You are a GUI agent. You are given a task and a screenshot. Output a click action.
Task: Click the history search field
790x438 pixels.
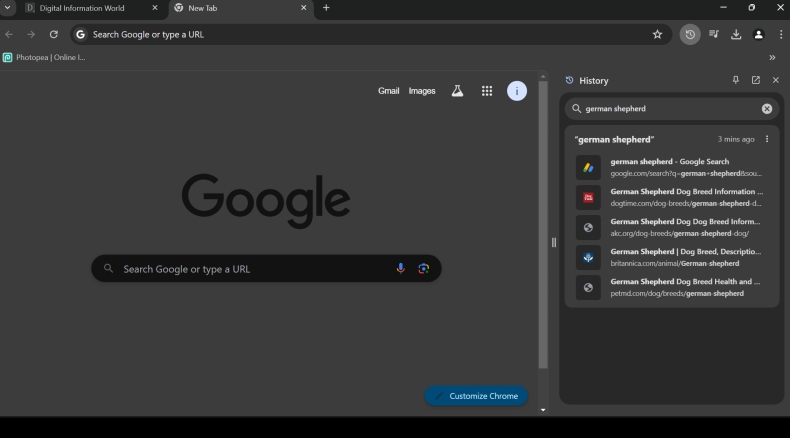(x=672, y=108)
